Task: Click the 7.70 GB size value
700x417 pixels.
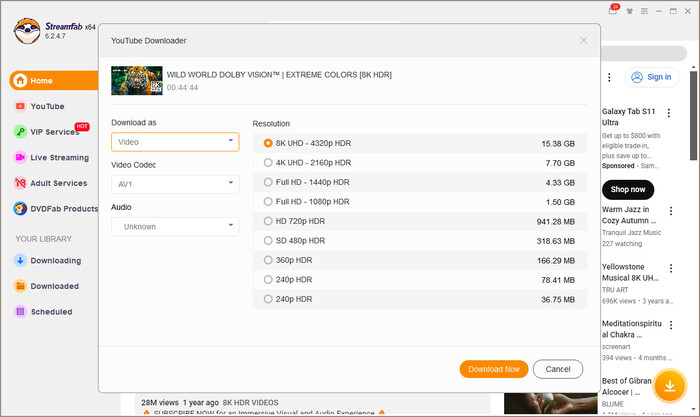Action: [x=560, y=163]
